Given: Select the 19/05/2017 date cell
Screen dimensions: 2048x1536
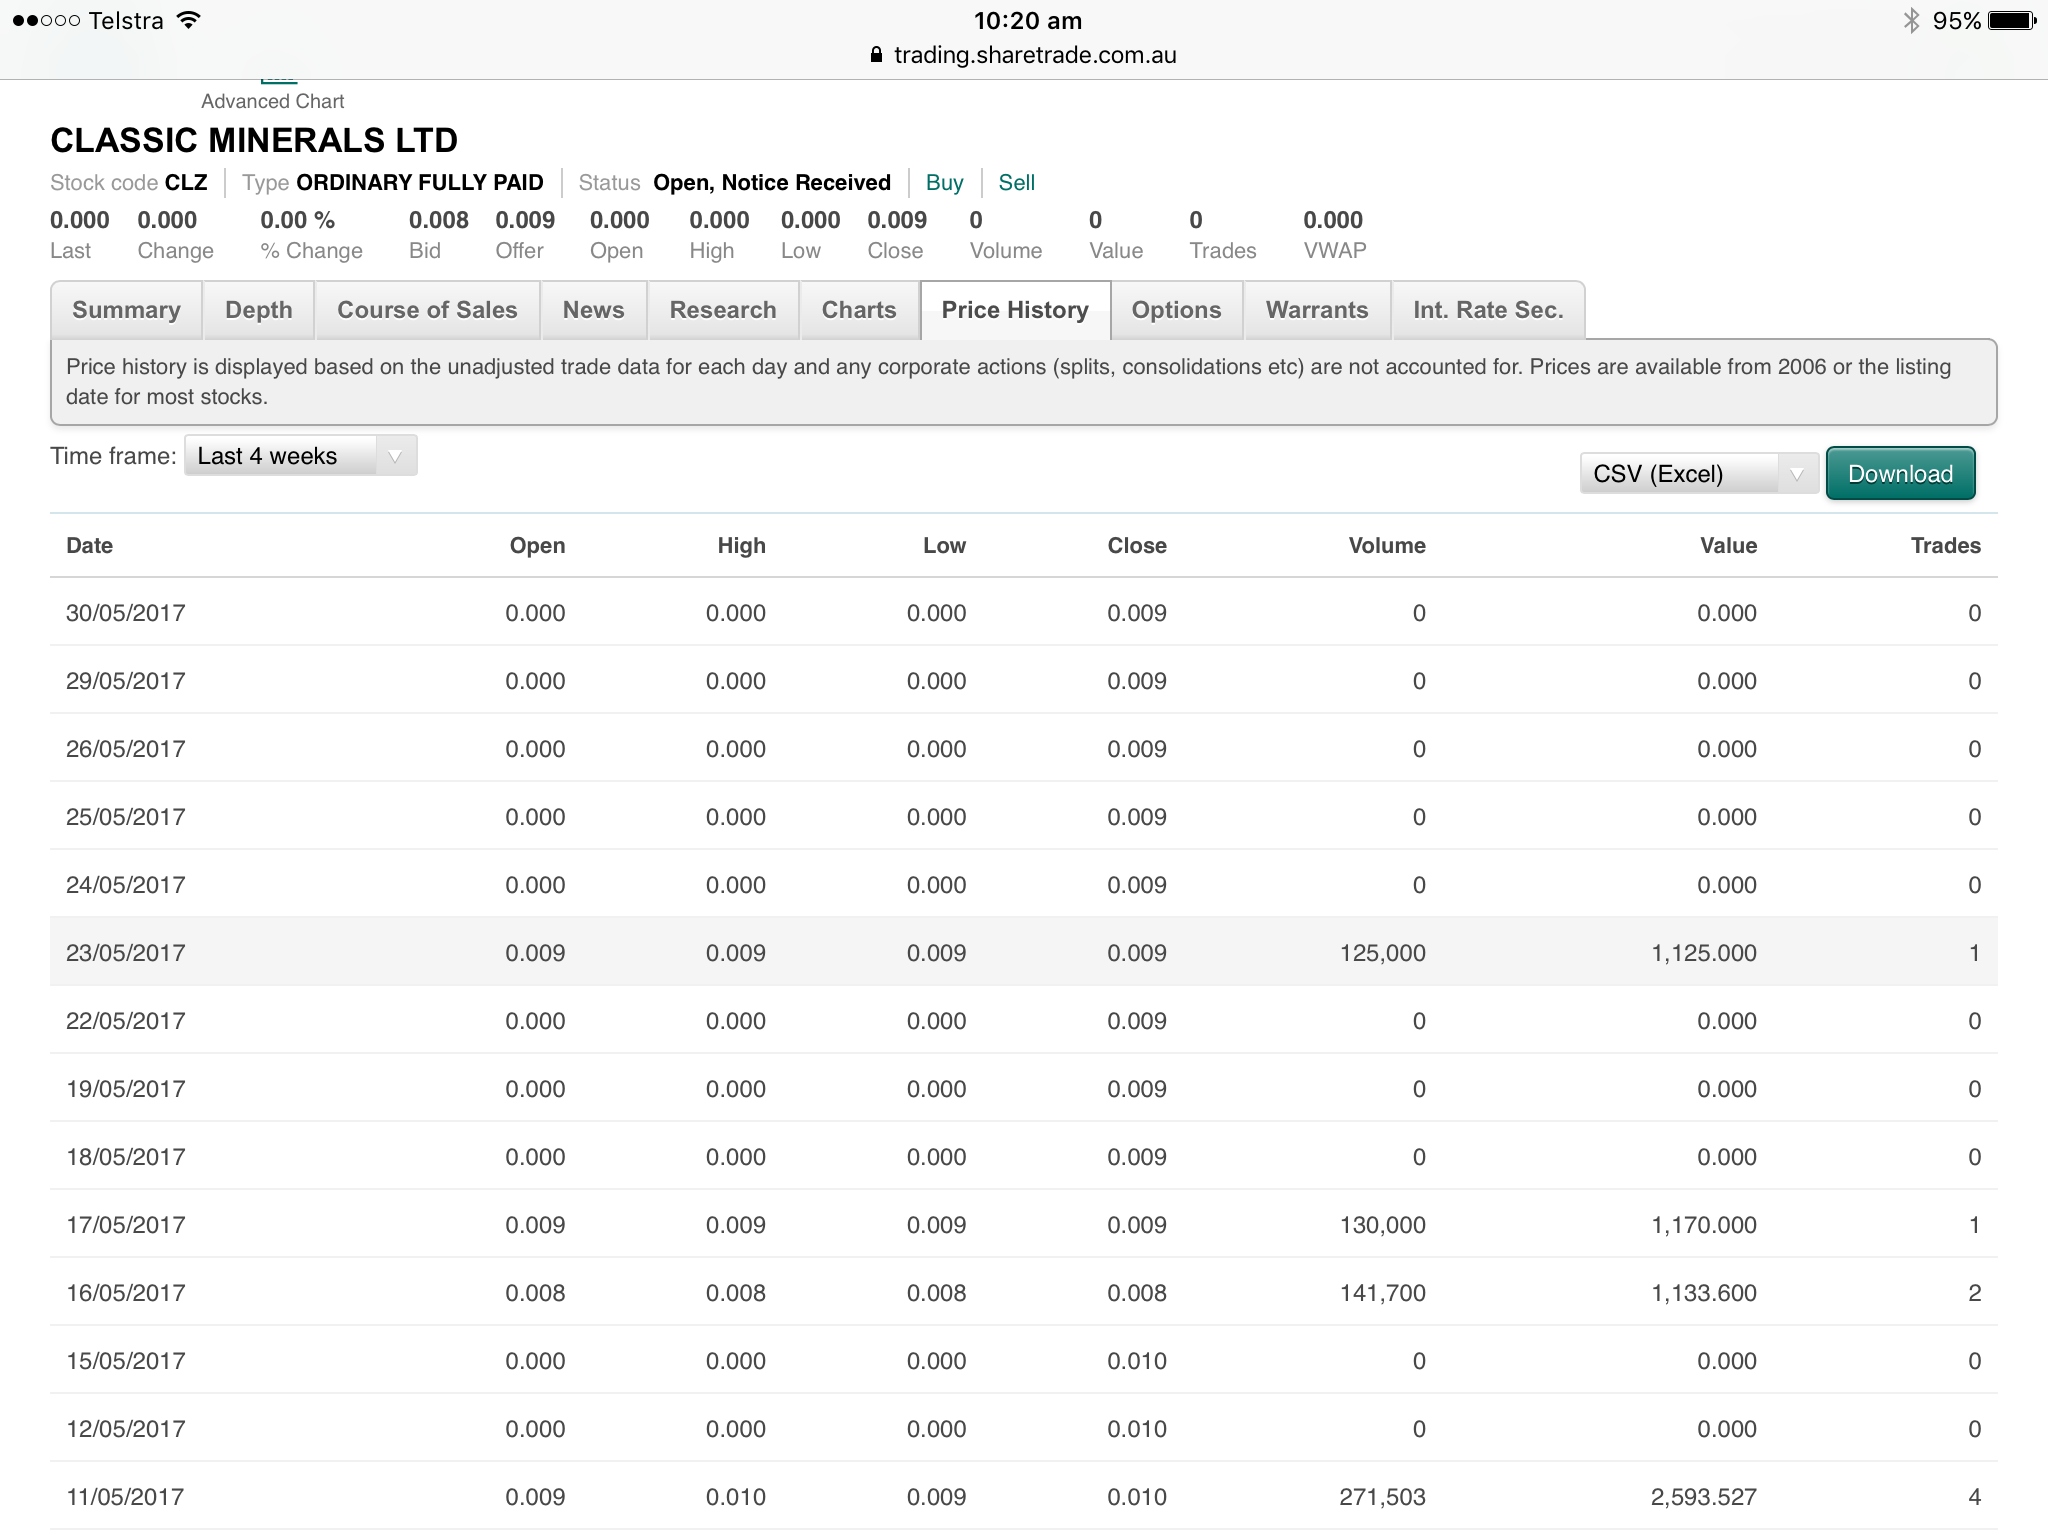Looking at the screenshot, I should coord(126,1089).
